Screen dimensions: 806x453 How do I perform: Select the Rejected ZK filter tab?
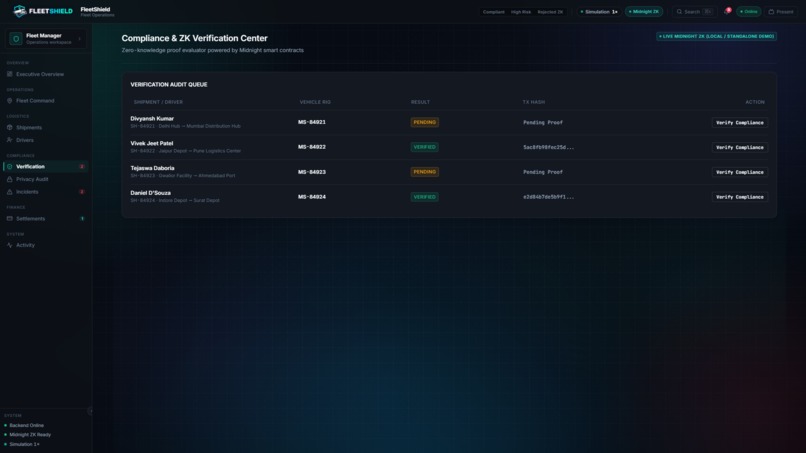pos(550,11)
